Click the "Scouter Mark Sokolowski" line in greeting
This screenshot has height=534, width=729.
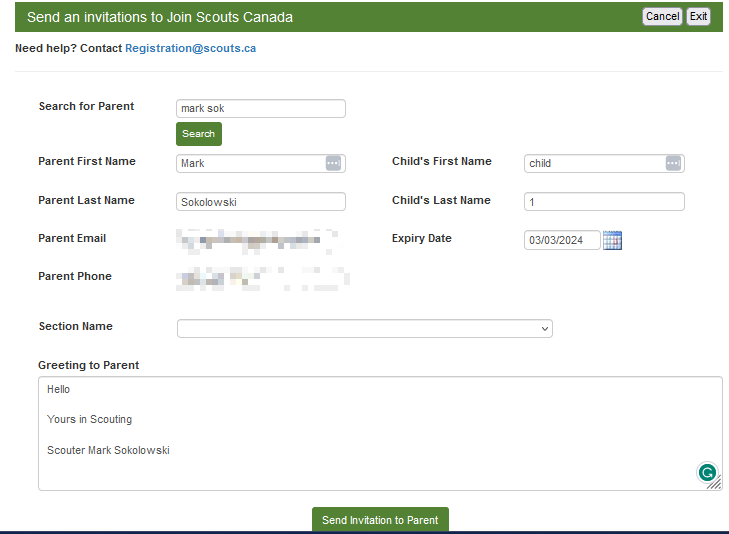tap(108, 450)
